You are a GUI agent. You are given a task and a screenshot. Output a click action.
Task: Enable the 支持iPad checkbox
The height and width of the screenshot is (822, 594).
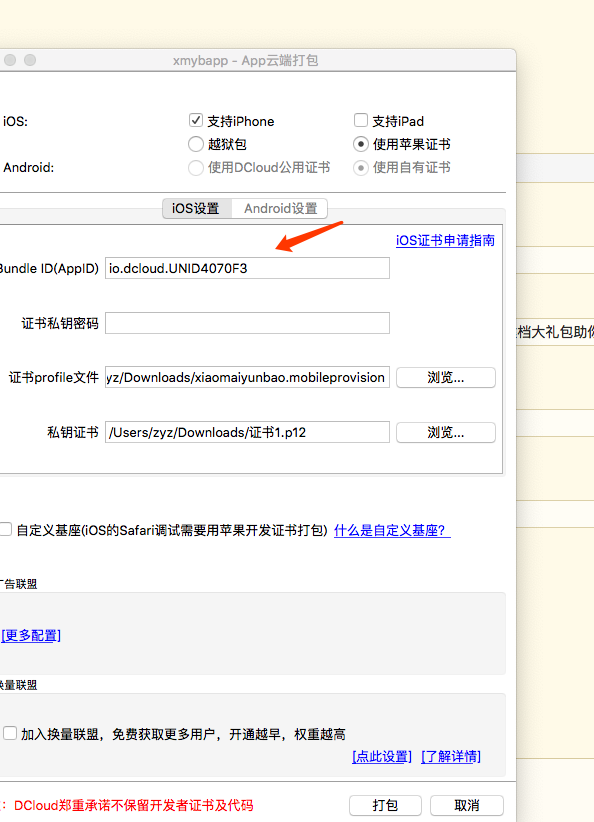361,121
